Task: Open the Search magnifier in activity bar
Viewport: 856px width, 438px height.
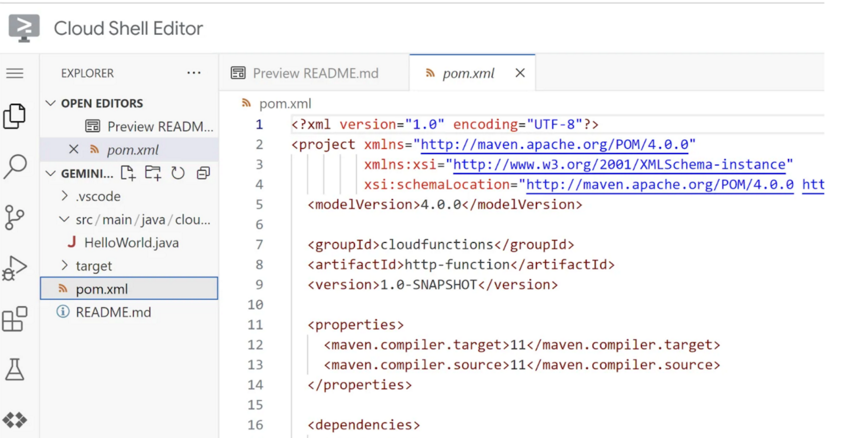Action: pyautogui.click(x=15, y=166)
